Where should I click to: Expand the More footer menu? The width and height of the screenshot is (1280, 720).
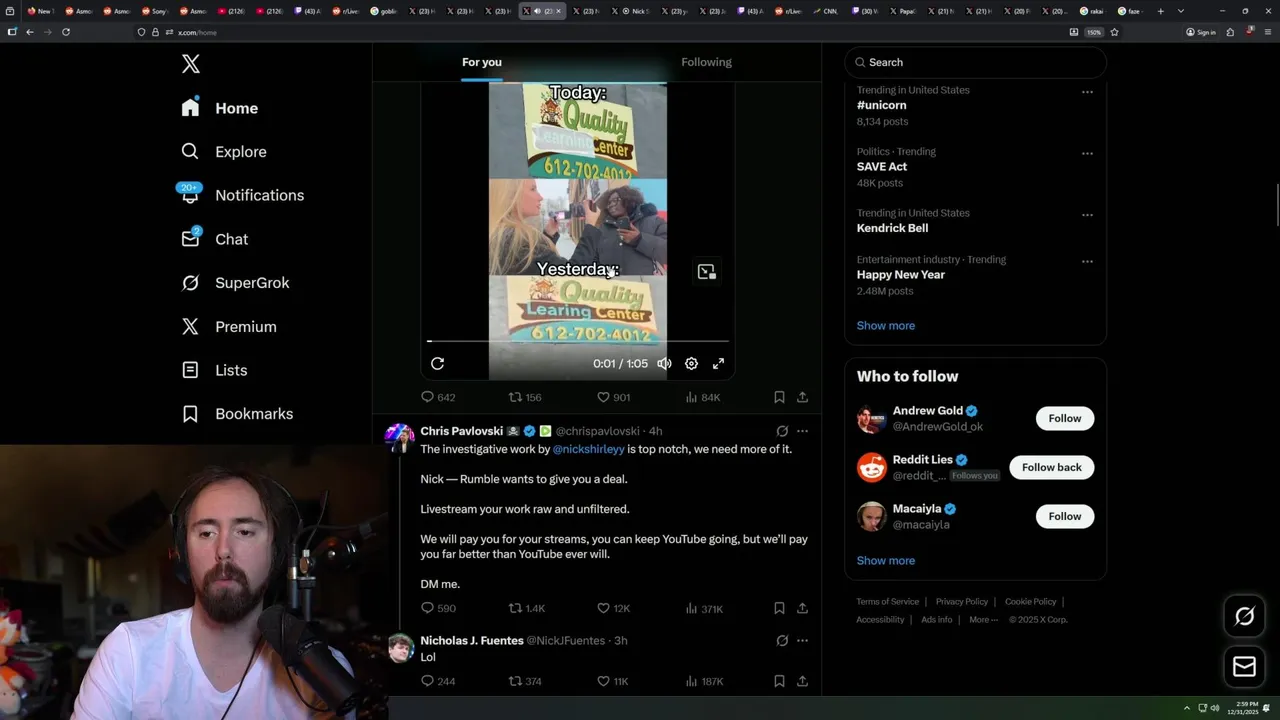click(982, 620)
